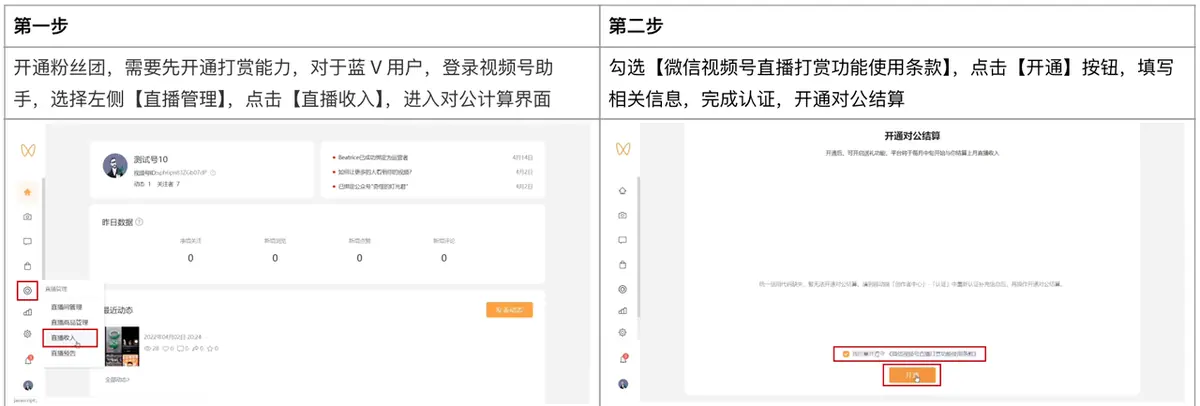
Task: Select 直播间管理 in the flyout menu
Action: coord(65,307)
